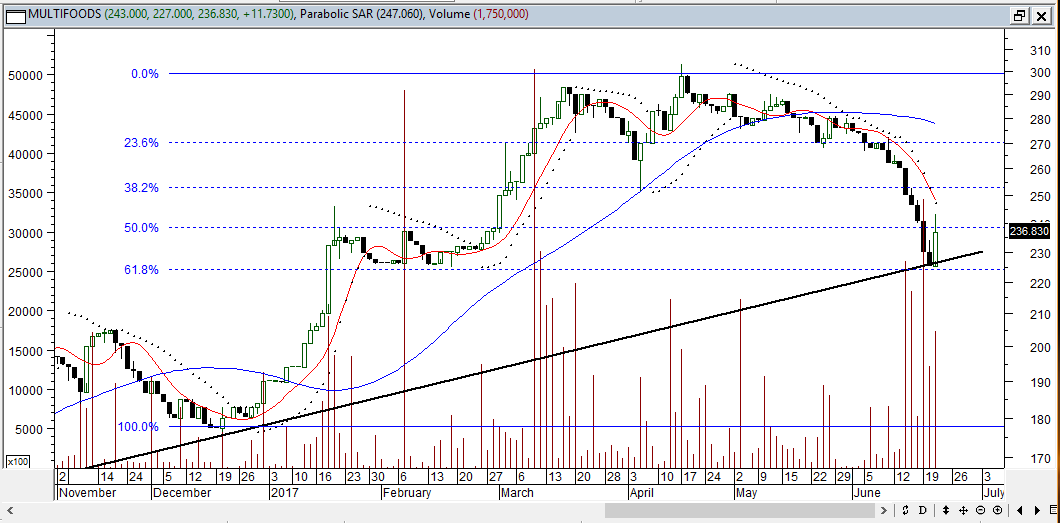Click the 0.0% Fibonacci level label
This screenshot has width=1060, height=523.
click(x=145, y=74)
